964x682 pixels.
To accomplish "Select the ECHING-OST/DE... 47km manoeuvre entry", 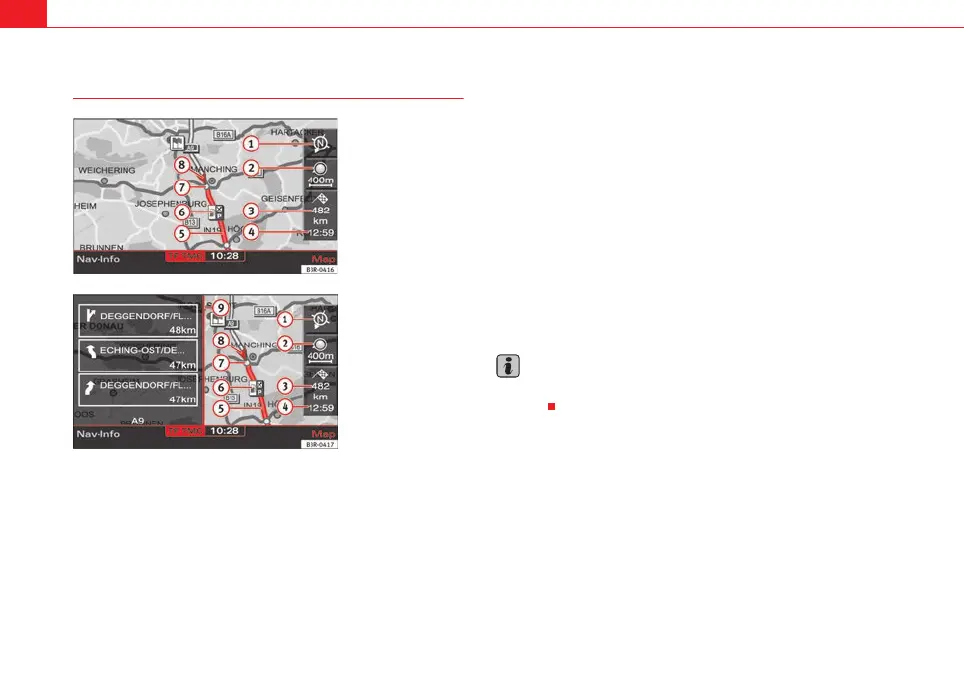I will coord(138,355).
